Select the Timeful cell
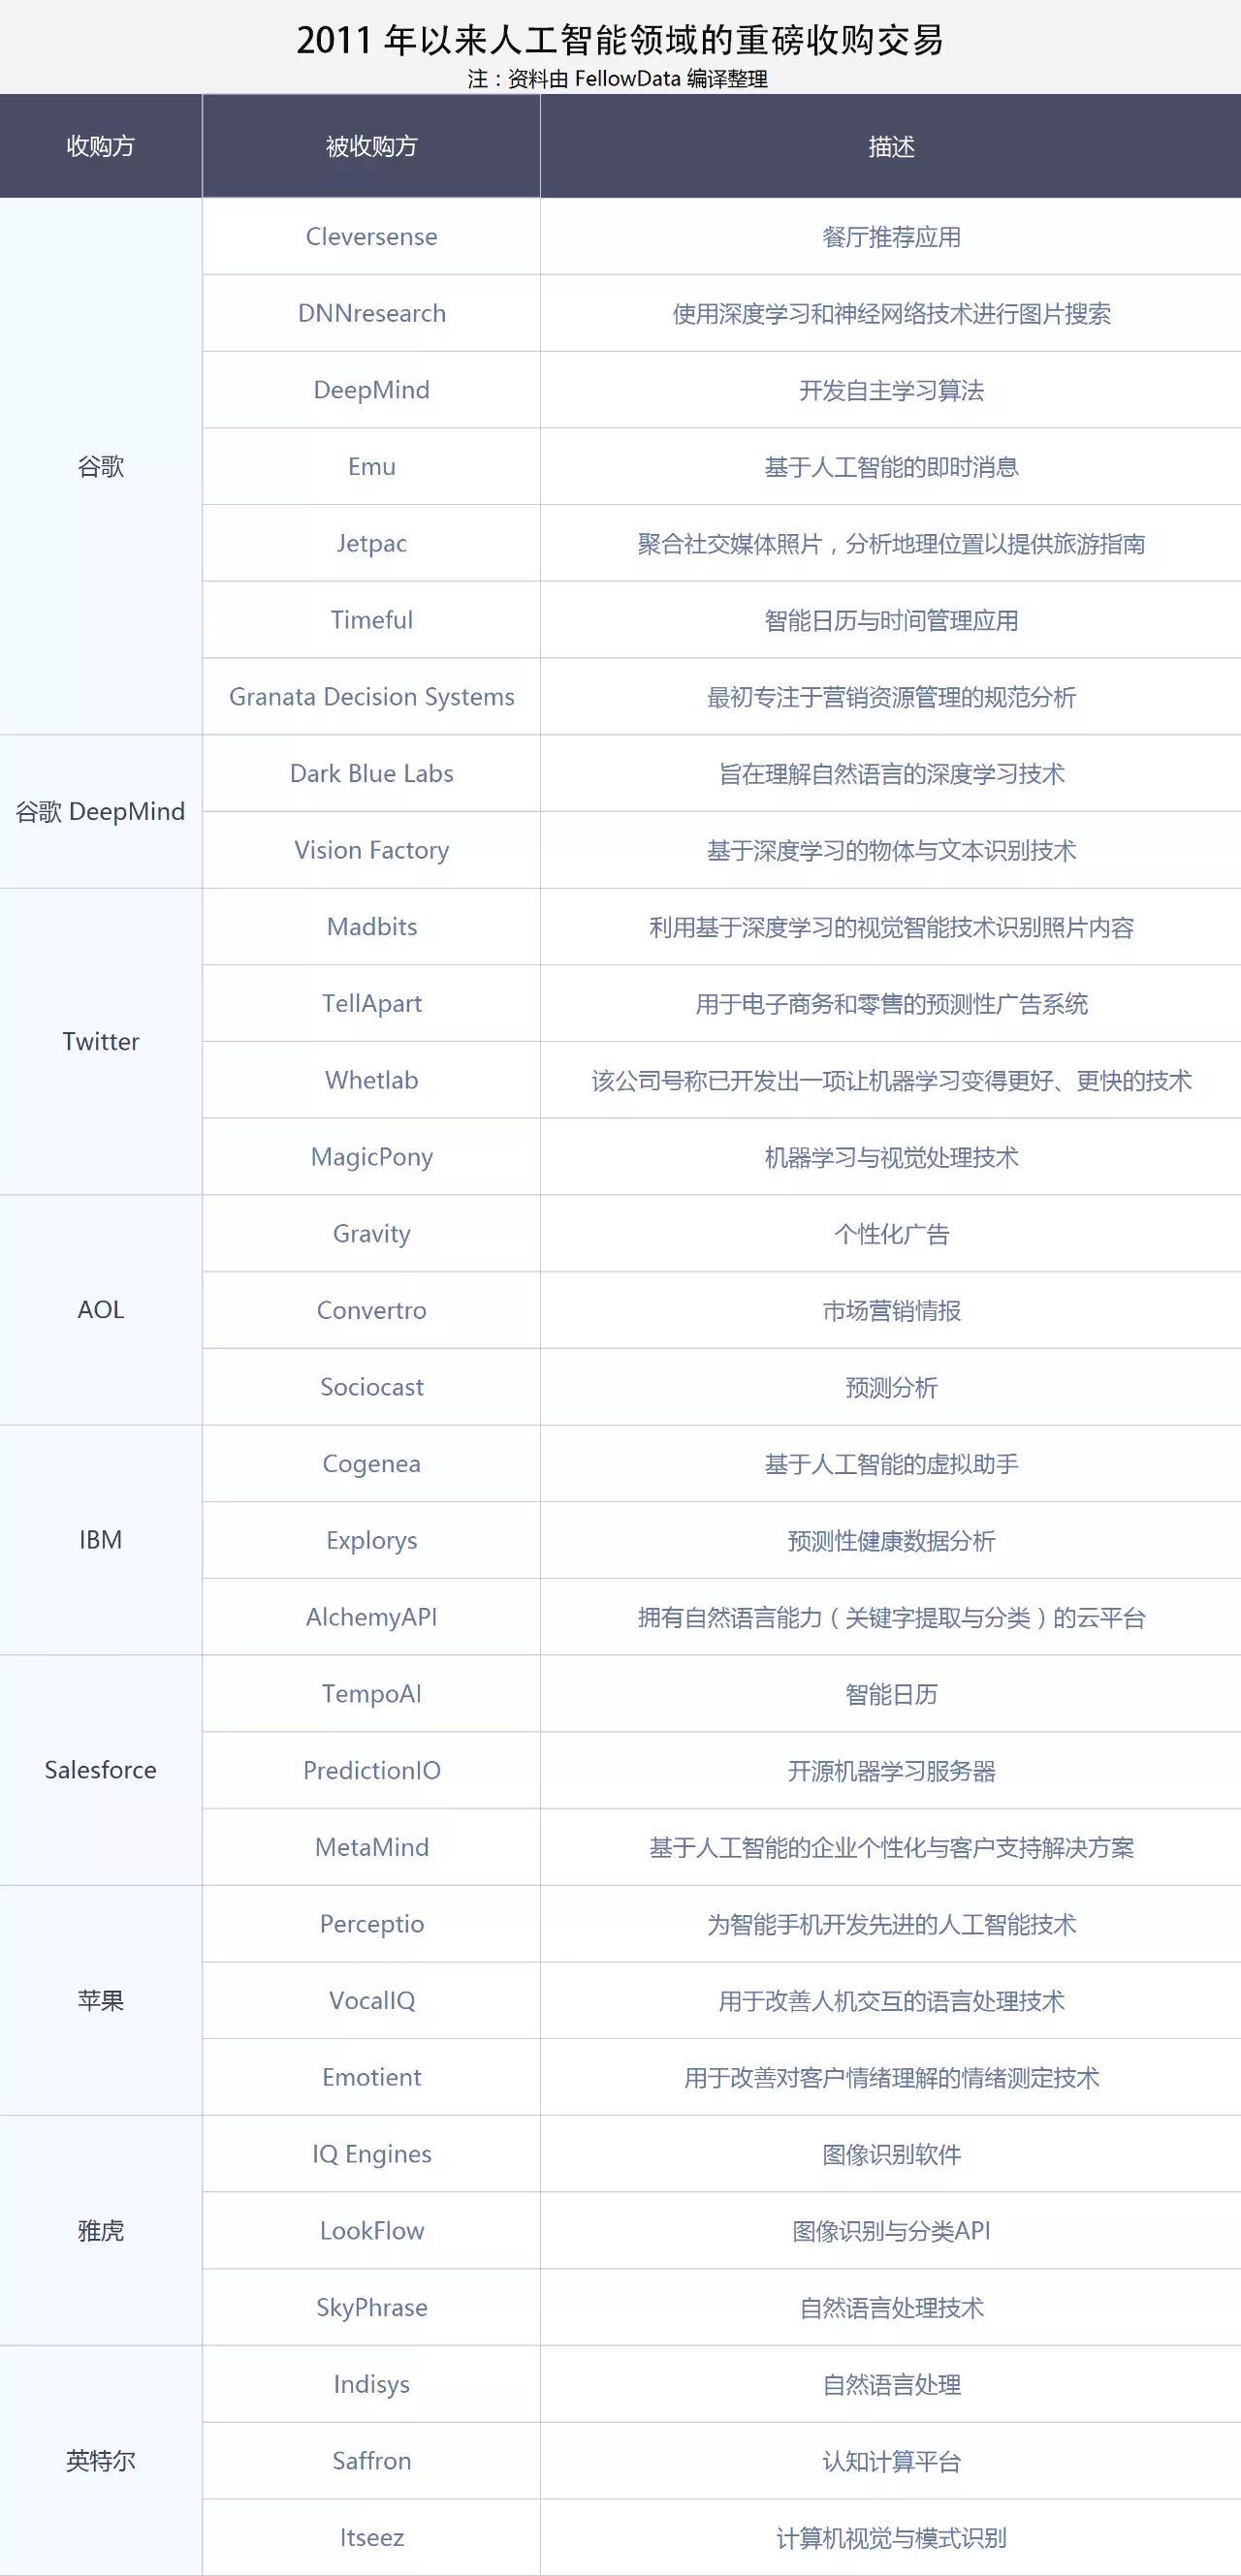The width and height of the screenshot is (1241, 2576). [x=371, y=620]
